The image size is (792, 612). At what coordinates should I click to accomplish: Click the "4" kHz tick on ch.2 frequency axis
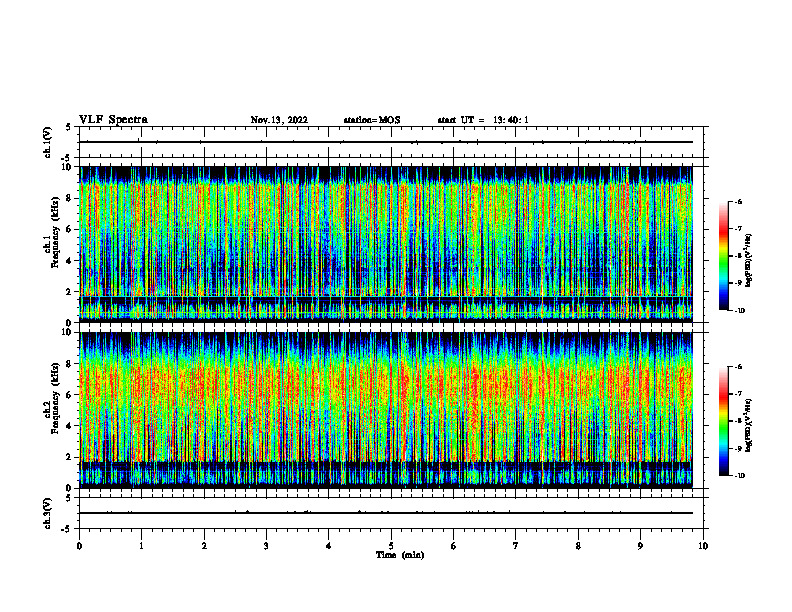[x=70, y=426]
